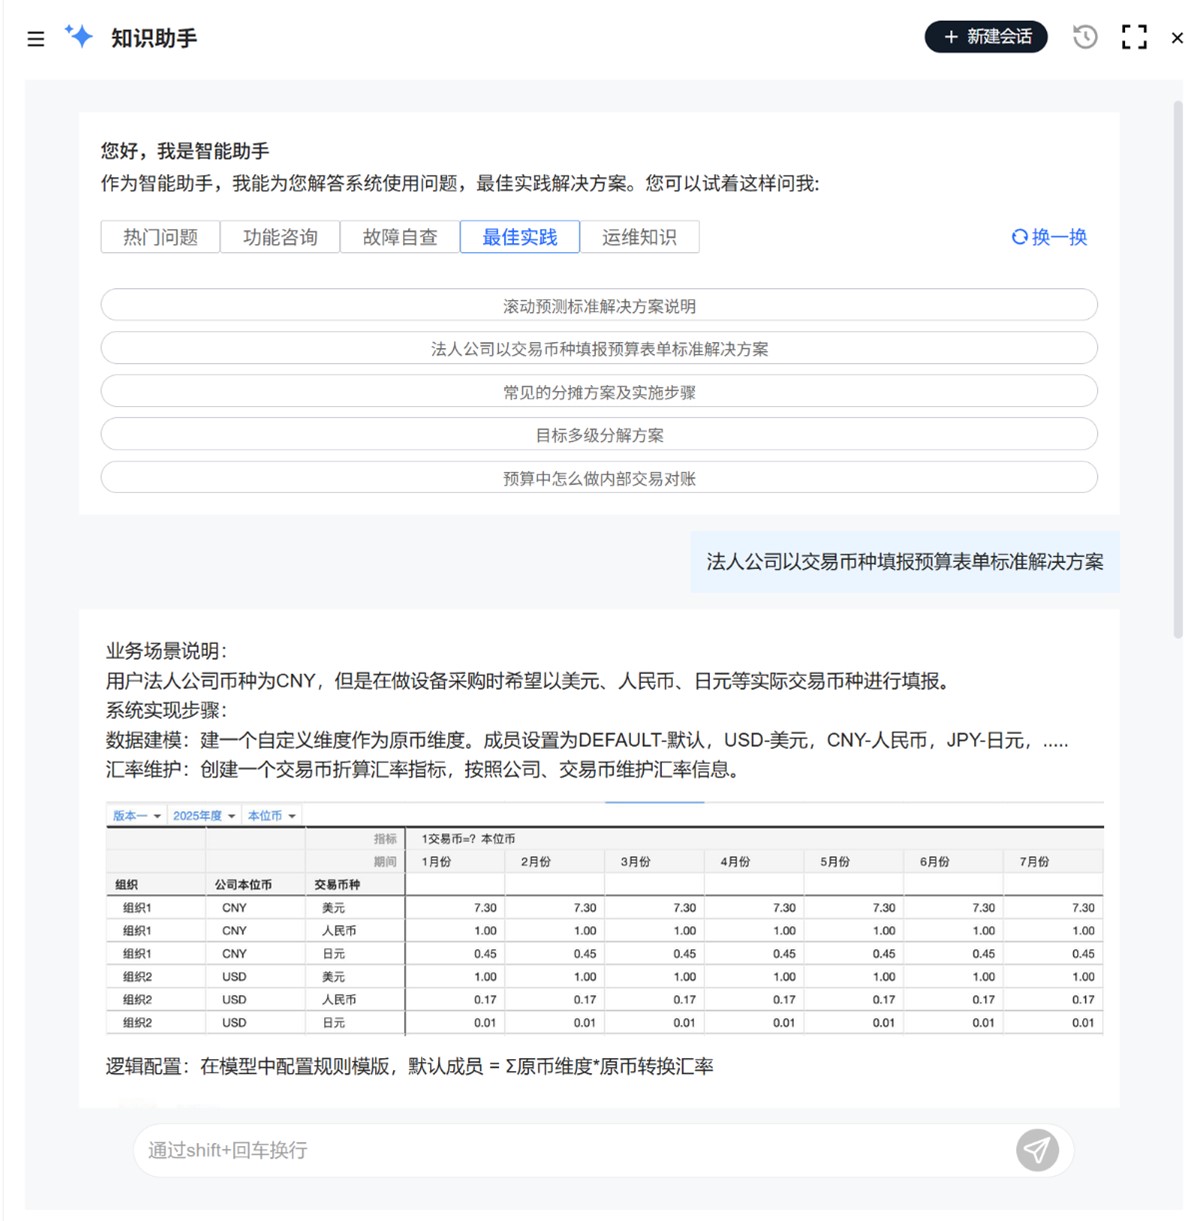The image size is (1203, 1221).
Task: Click the send paper-plane icon
Action: 1038,1150
